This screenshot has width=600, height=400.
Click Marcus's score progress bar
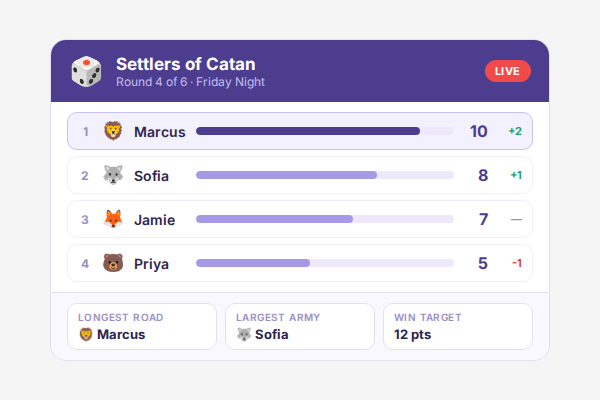point(324,131)
